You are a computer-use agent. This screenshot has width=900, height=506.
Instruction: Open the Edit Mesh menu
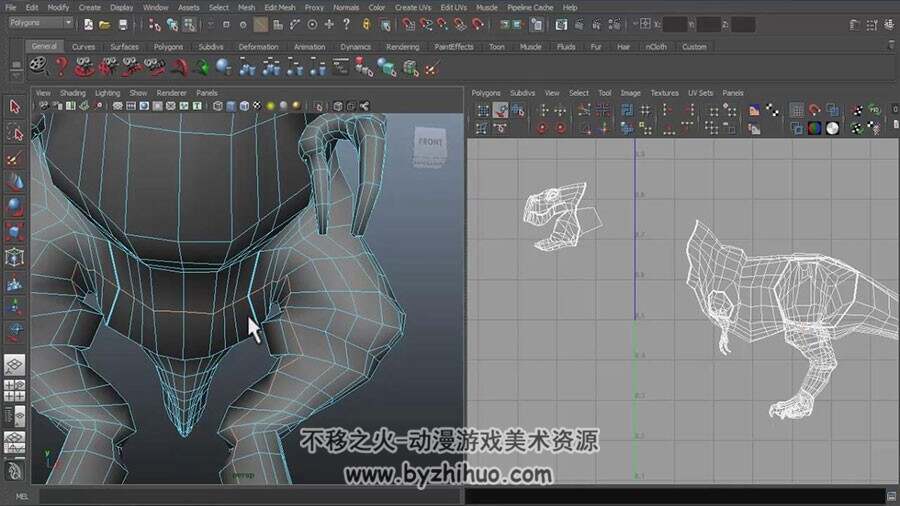click(280, 7)
